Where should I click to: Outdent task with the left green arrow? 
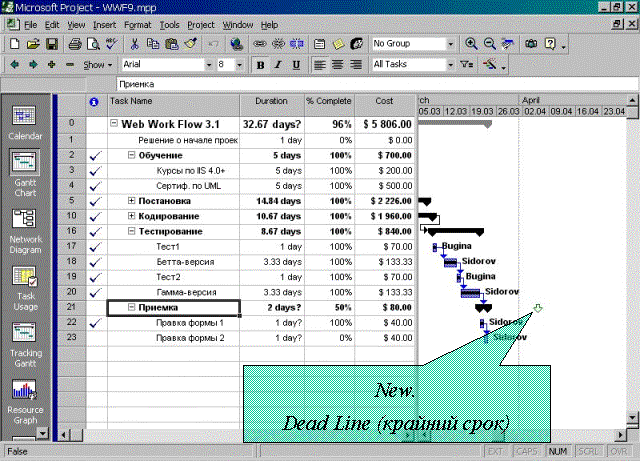[x=15, y=65]
